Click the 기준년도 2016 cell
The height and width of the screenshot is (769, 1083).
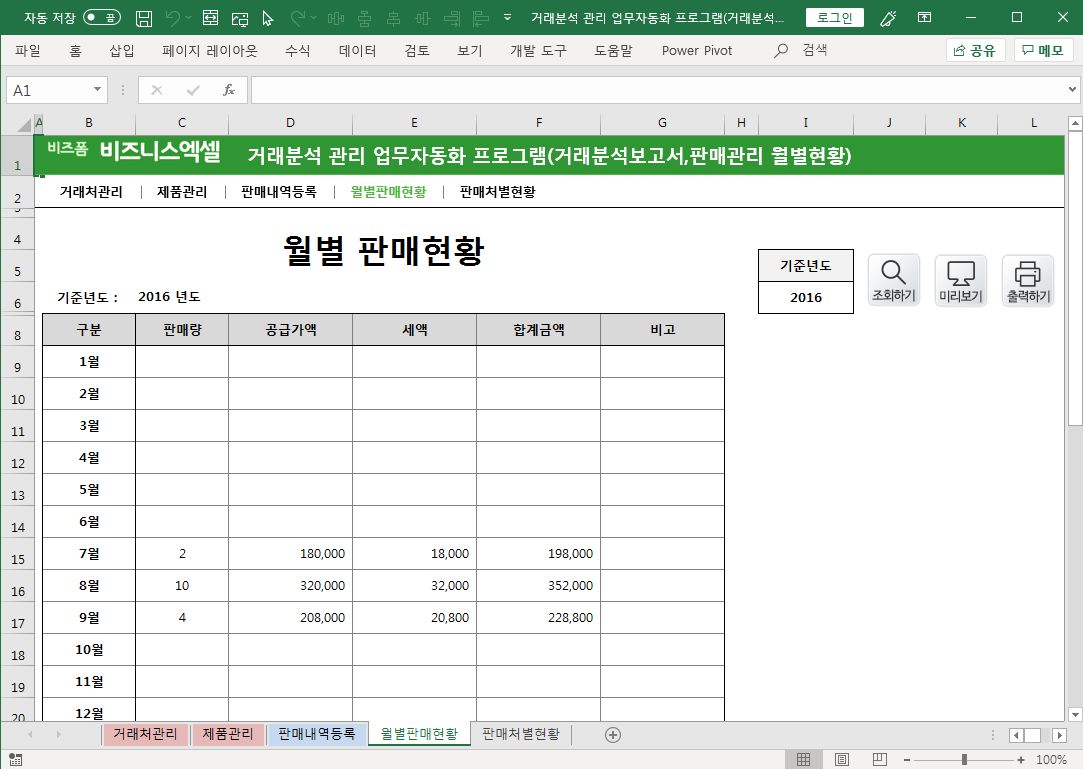tap(805, 297)
